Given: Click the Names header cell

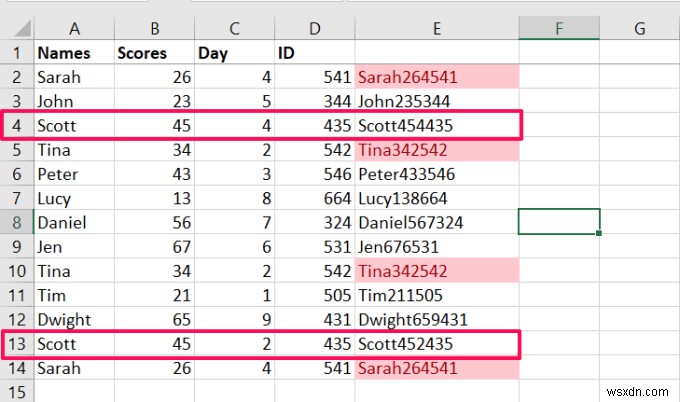Looking at the screenshot, I should pos(72,53).
